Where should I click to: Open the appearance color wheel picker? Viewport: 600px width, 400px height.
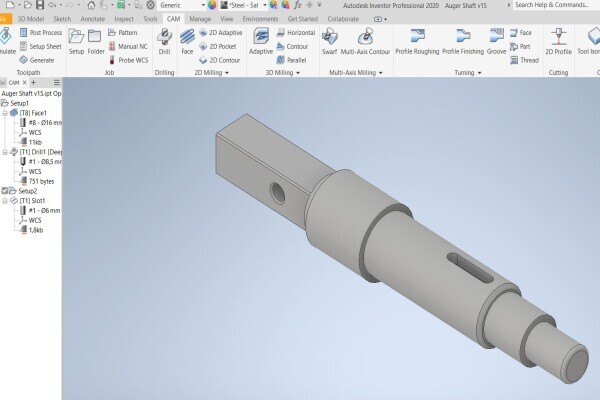(212, 5)
